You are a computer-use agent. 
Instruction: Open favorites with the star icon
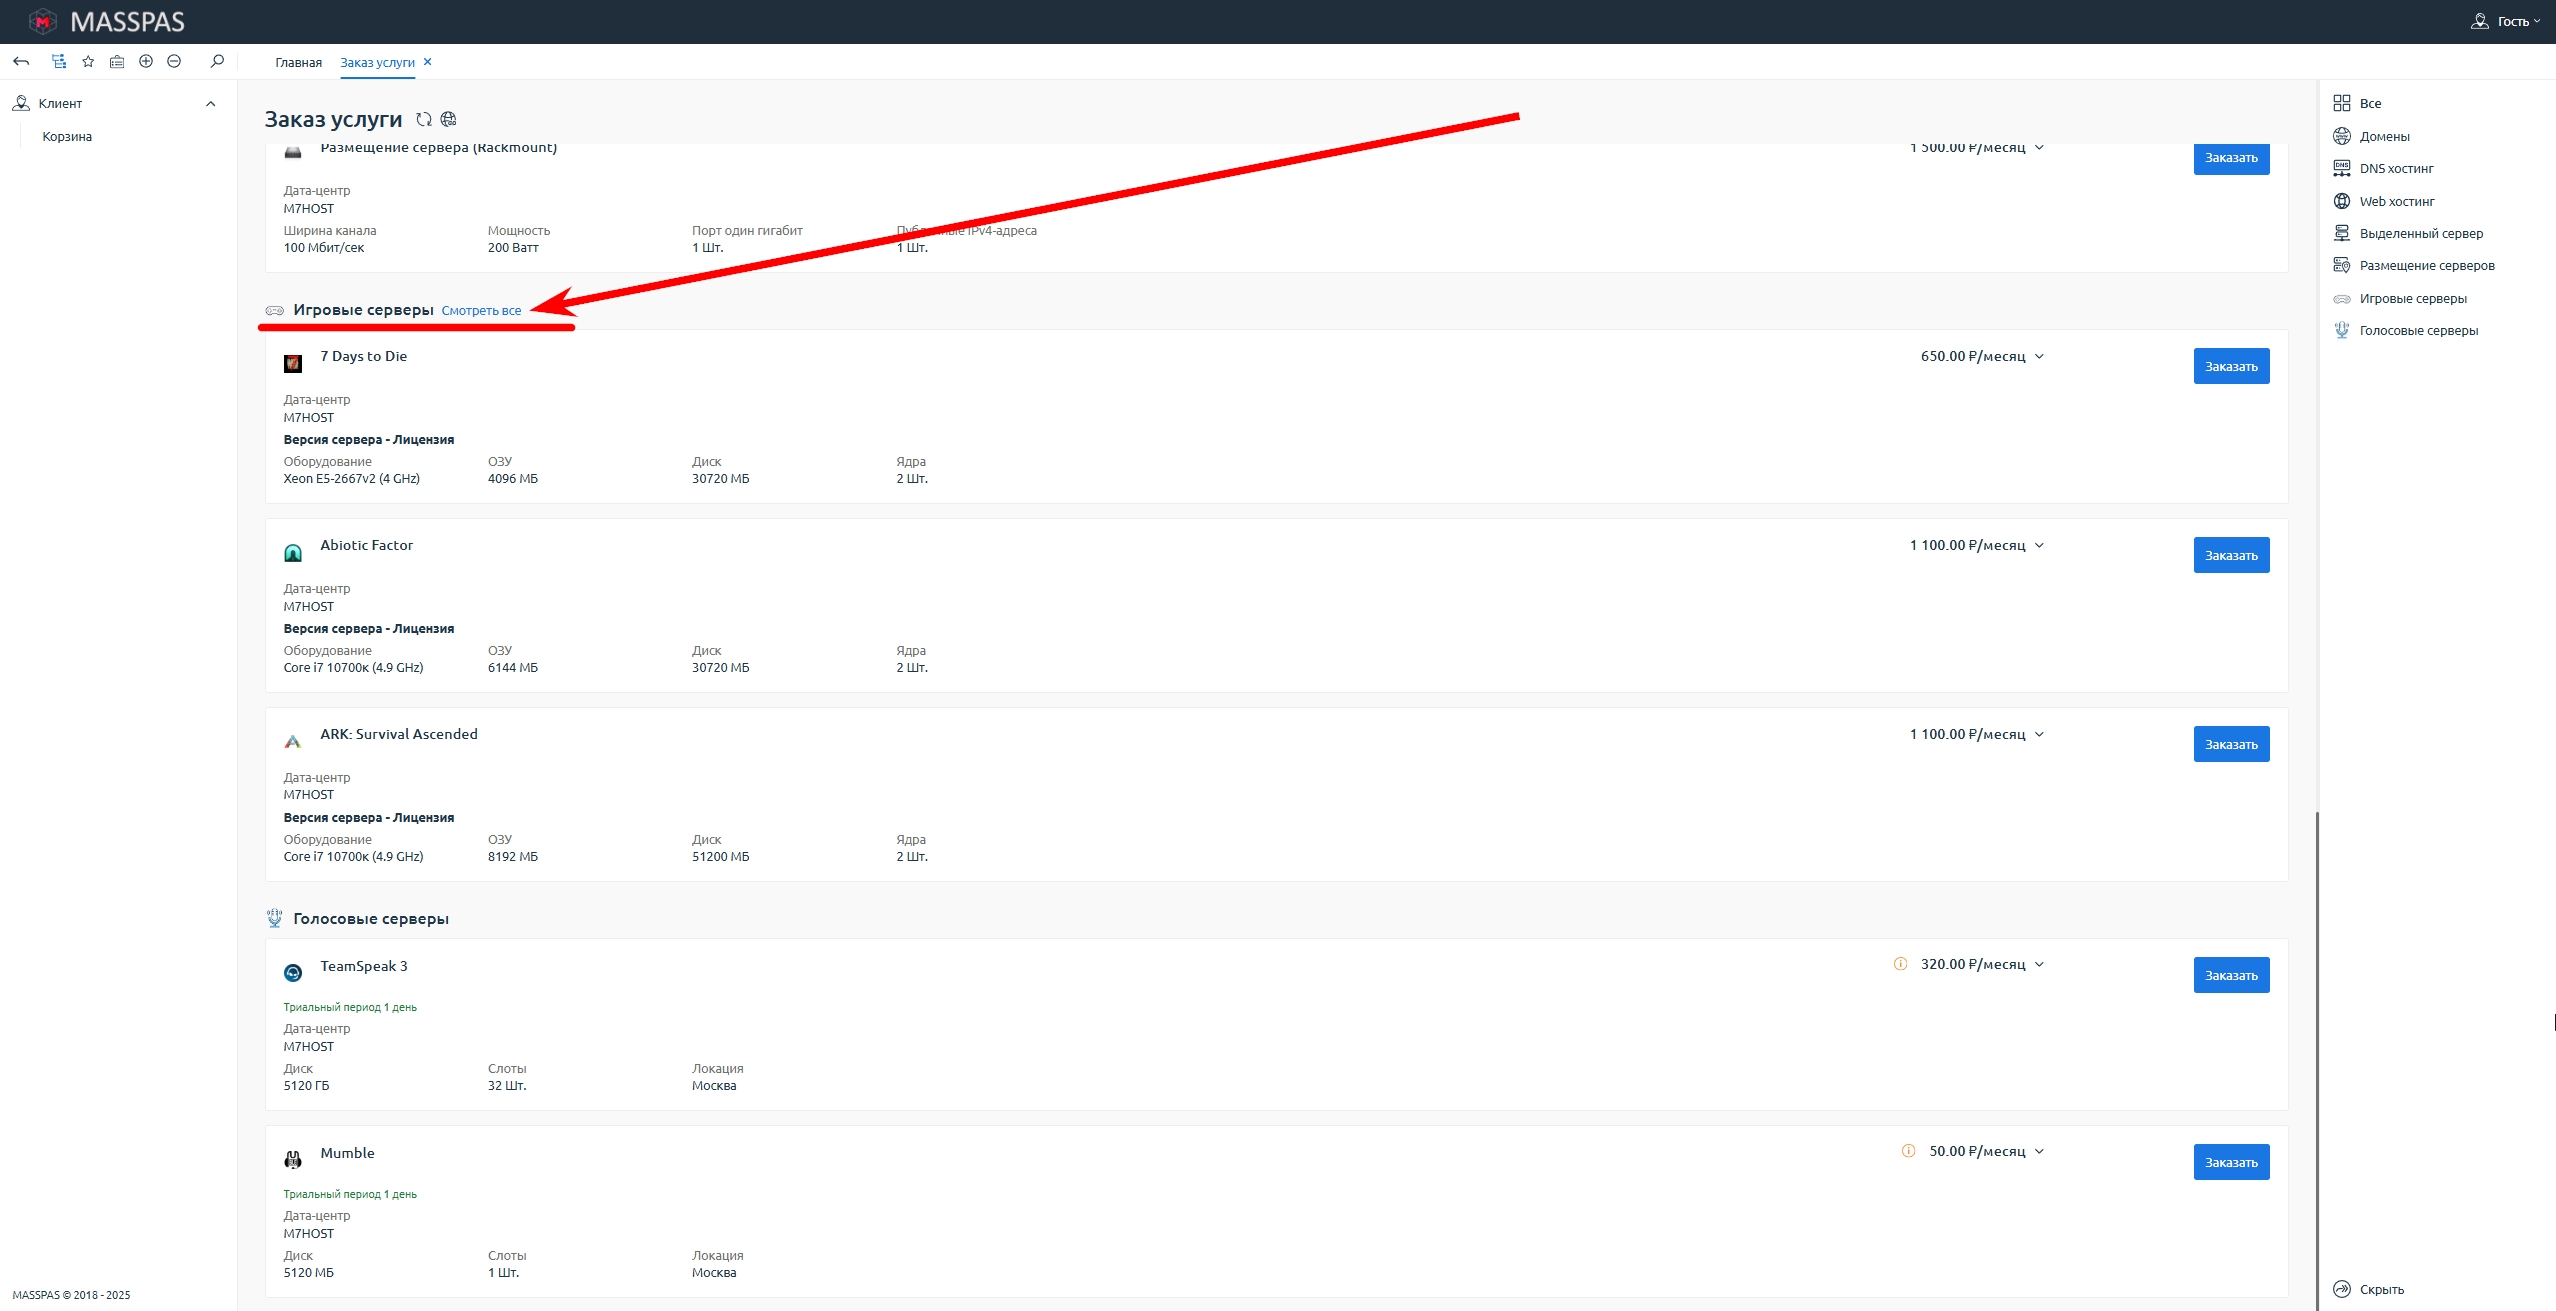click(88, 62)
